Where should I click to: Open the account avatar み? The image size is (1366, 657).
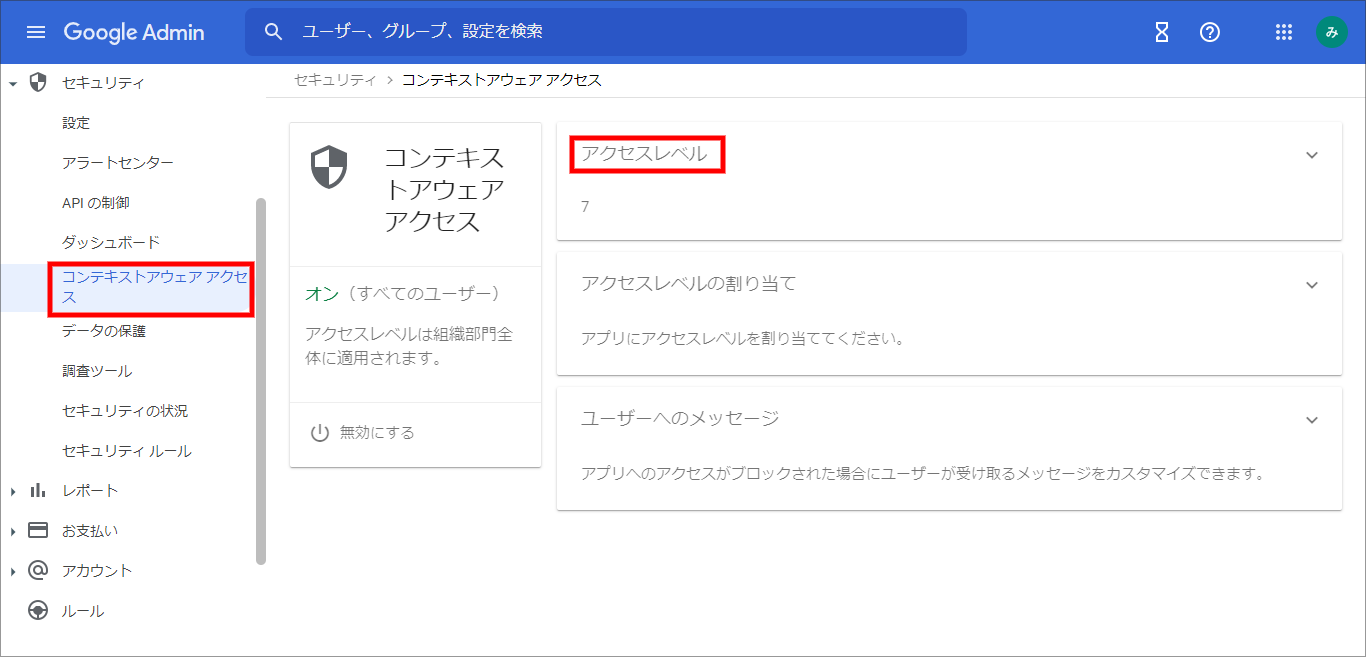click(x=1331, y=32)
